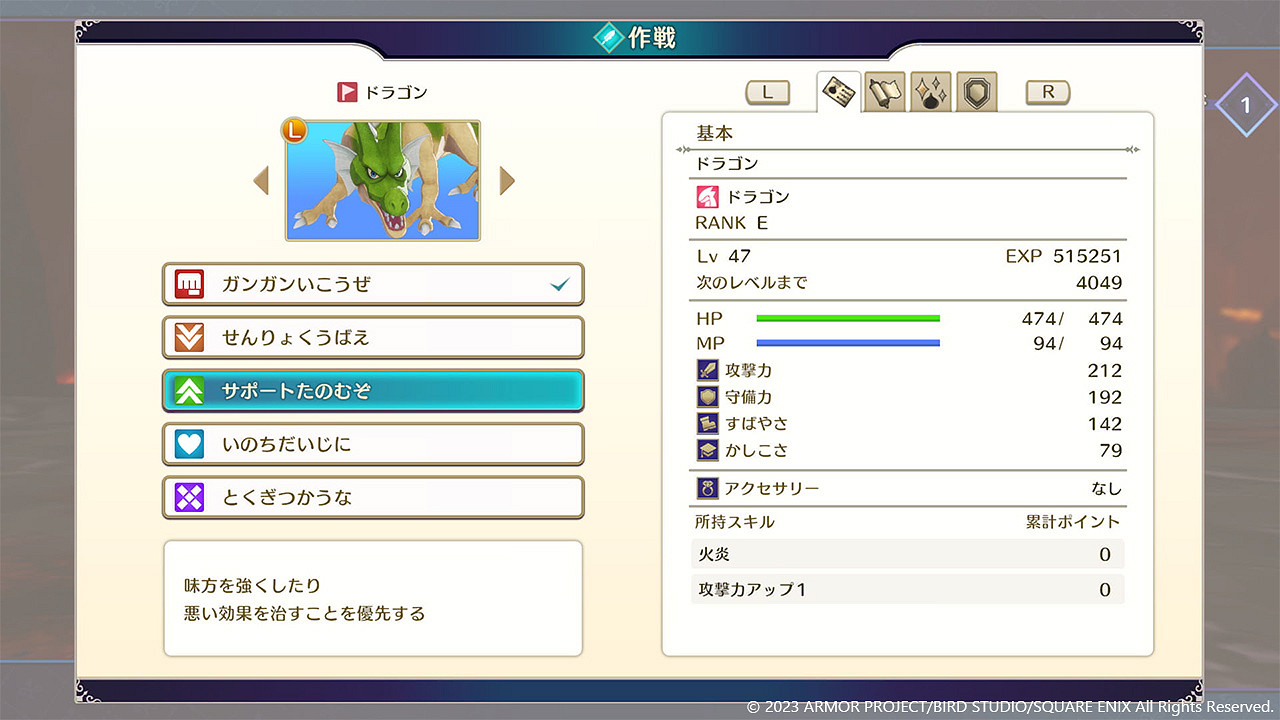Open the skills sparkle tab icon
Image resolution: width=1280 pixels, height=720 pixels.
click(931, 92)
